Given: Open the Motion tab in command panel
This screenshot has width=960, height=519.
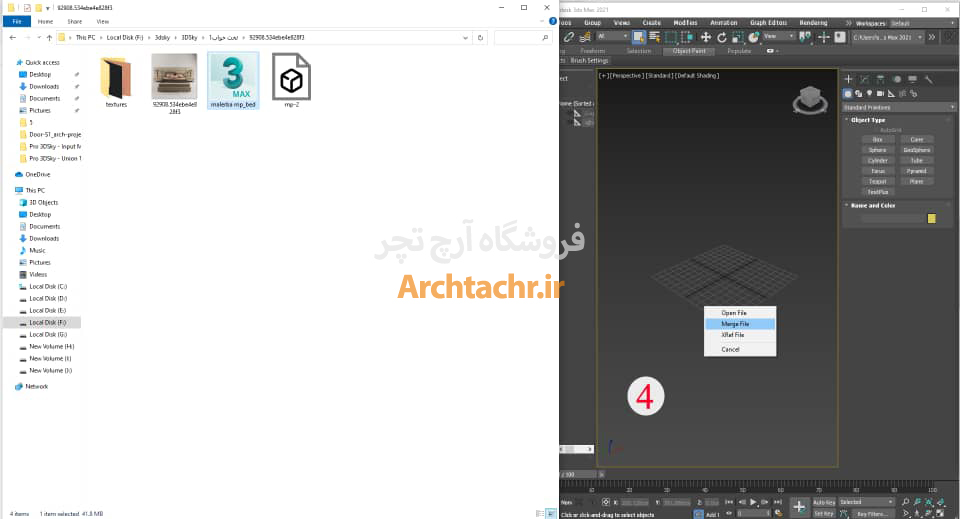Looking at the screenshot, I should click(897, 79).
